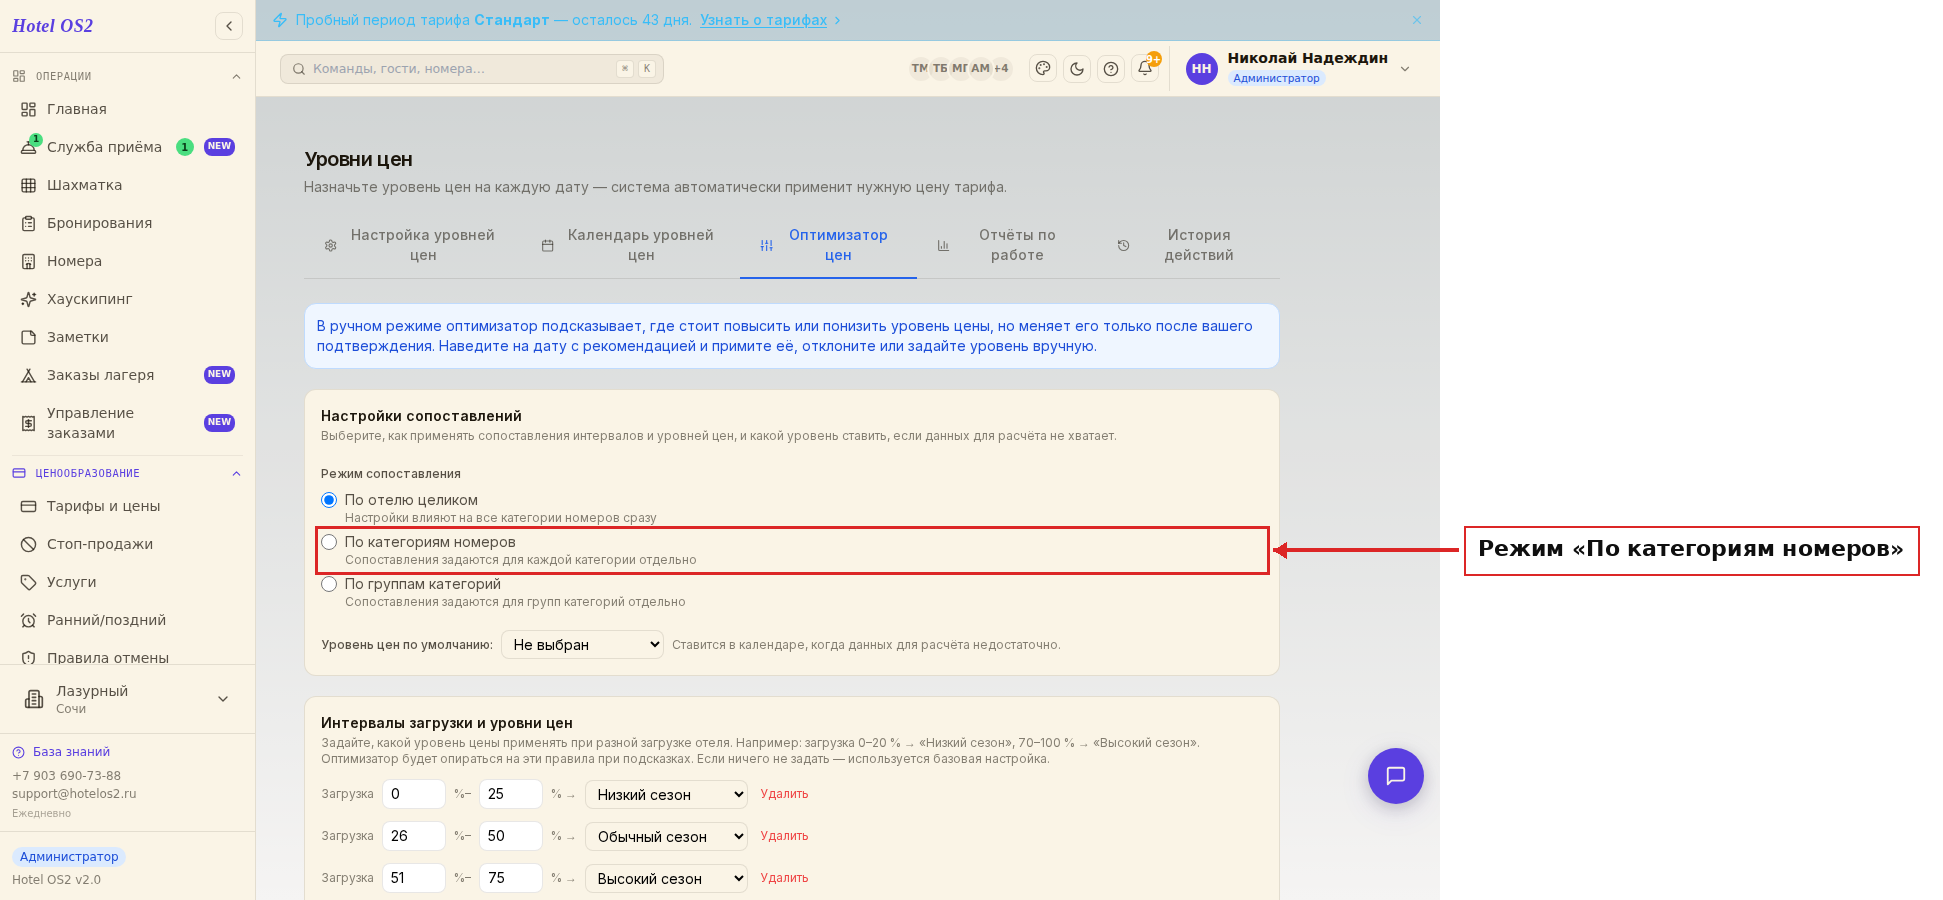Switch to История действий tab

[x=1188, y=245]
